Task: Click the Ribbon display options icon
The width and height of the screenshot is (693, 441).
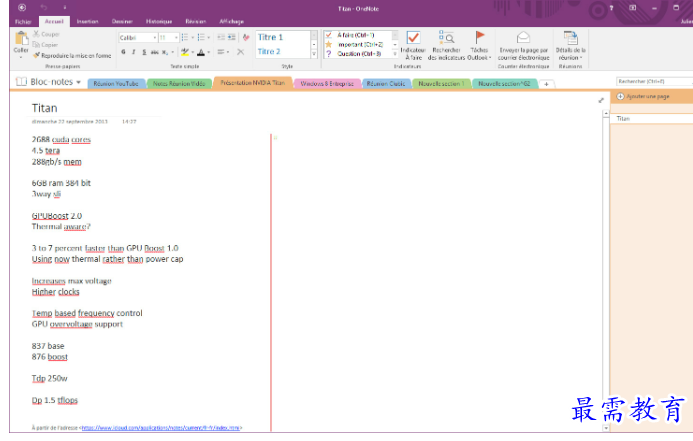Action: 632,8
